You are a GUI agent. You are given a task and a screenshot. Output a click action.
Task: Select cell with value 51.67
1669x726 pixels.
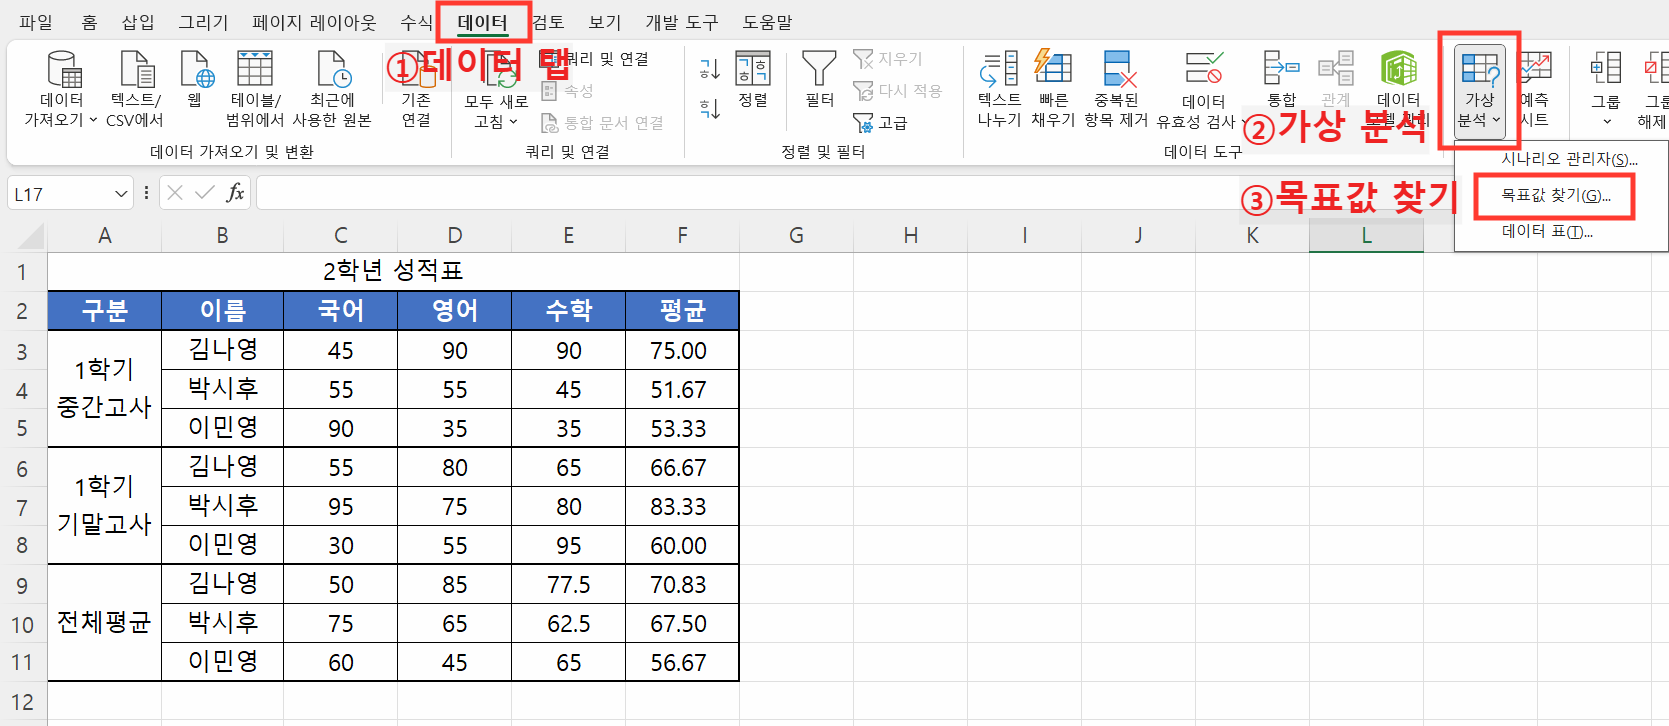click(x=682, y=390)
